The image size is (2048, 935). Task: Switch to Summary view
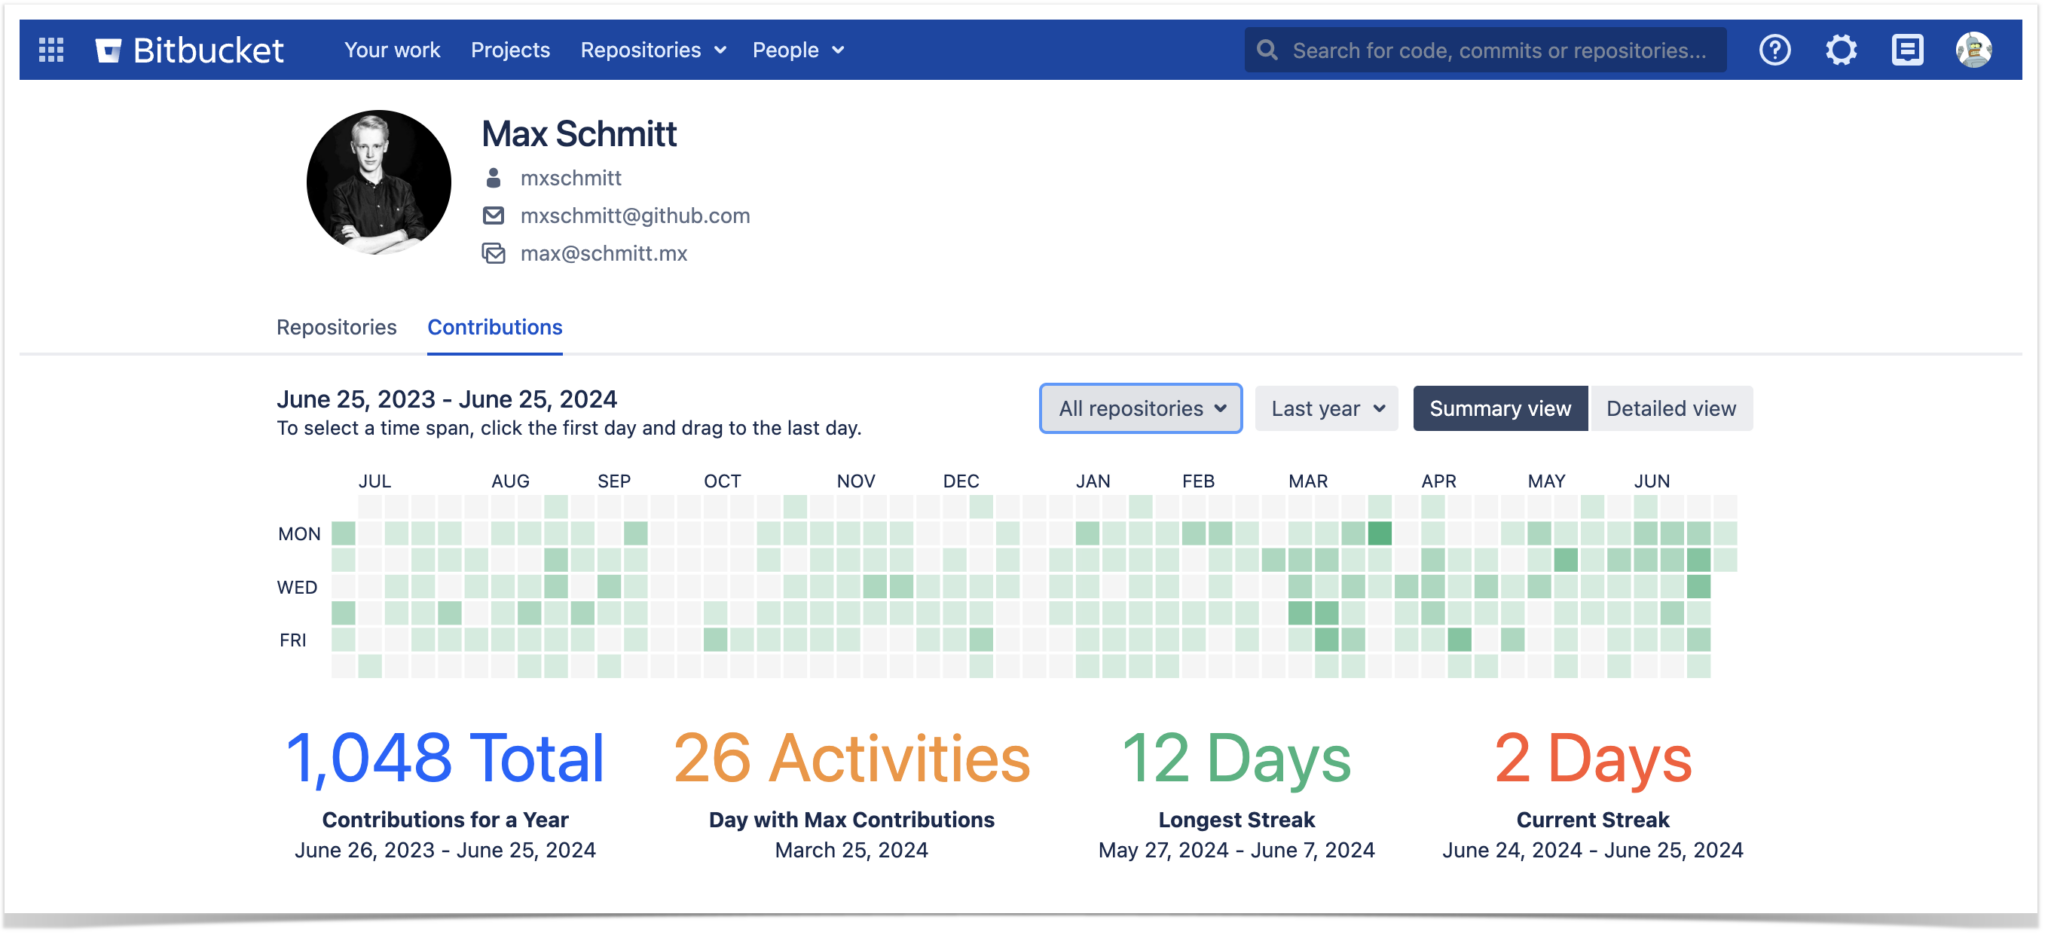tap(1499, 408)
